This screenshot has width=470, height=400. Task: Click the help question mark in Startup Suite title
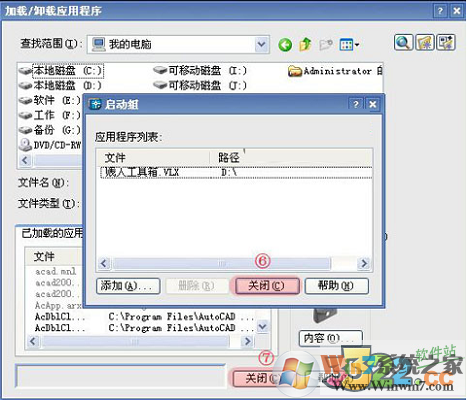356,104
